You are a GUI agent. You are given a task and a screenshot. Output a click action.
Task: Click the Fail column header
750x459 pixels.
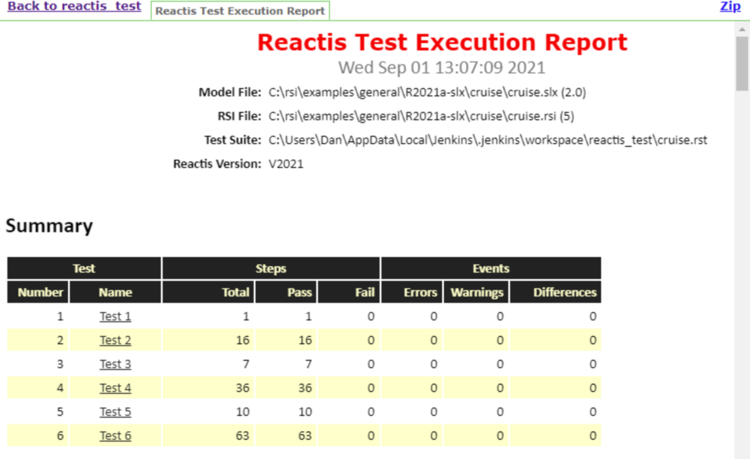tap(349, 292)
